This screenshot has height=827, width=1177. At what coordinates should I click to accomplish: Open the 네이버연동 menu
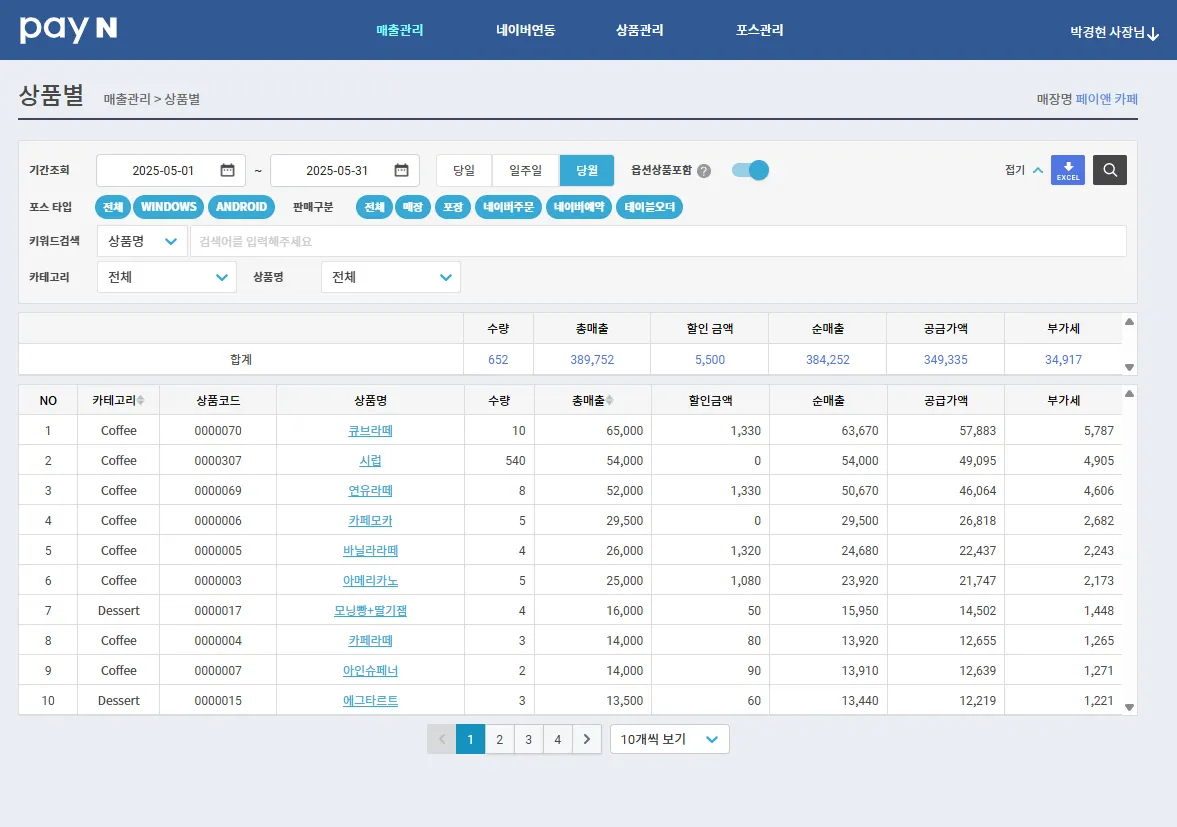point(525,30)
